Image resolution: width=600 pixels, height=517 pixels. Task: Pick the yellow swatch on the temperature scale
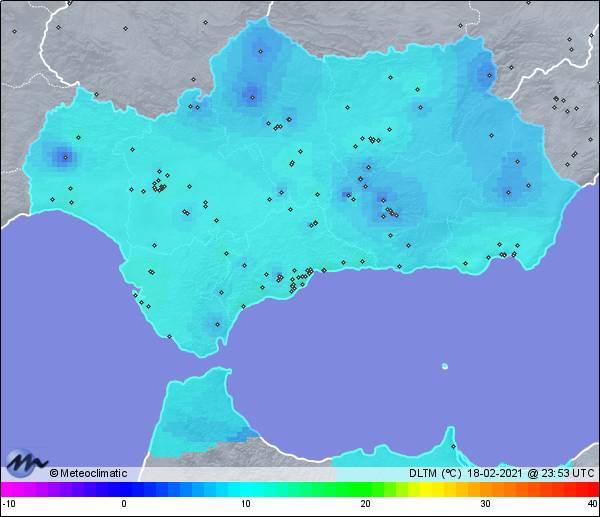[426, 489]
